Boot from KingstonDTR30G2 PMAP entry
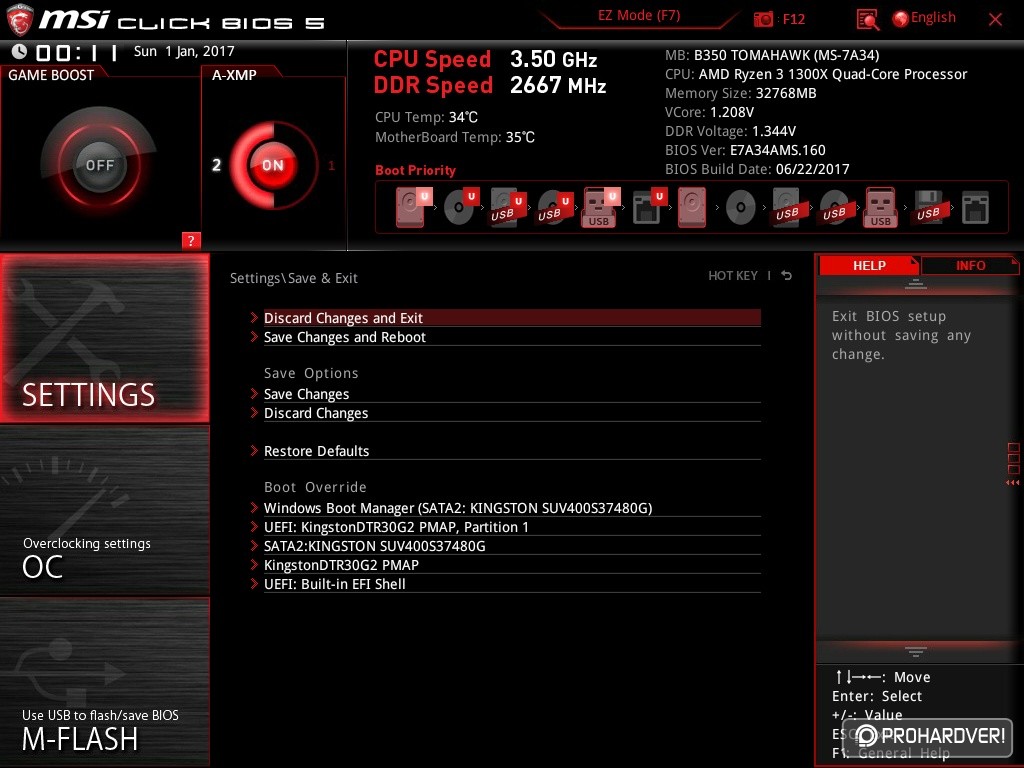 click(512, 565)
